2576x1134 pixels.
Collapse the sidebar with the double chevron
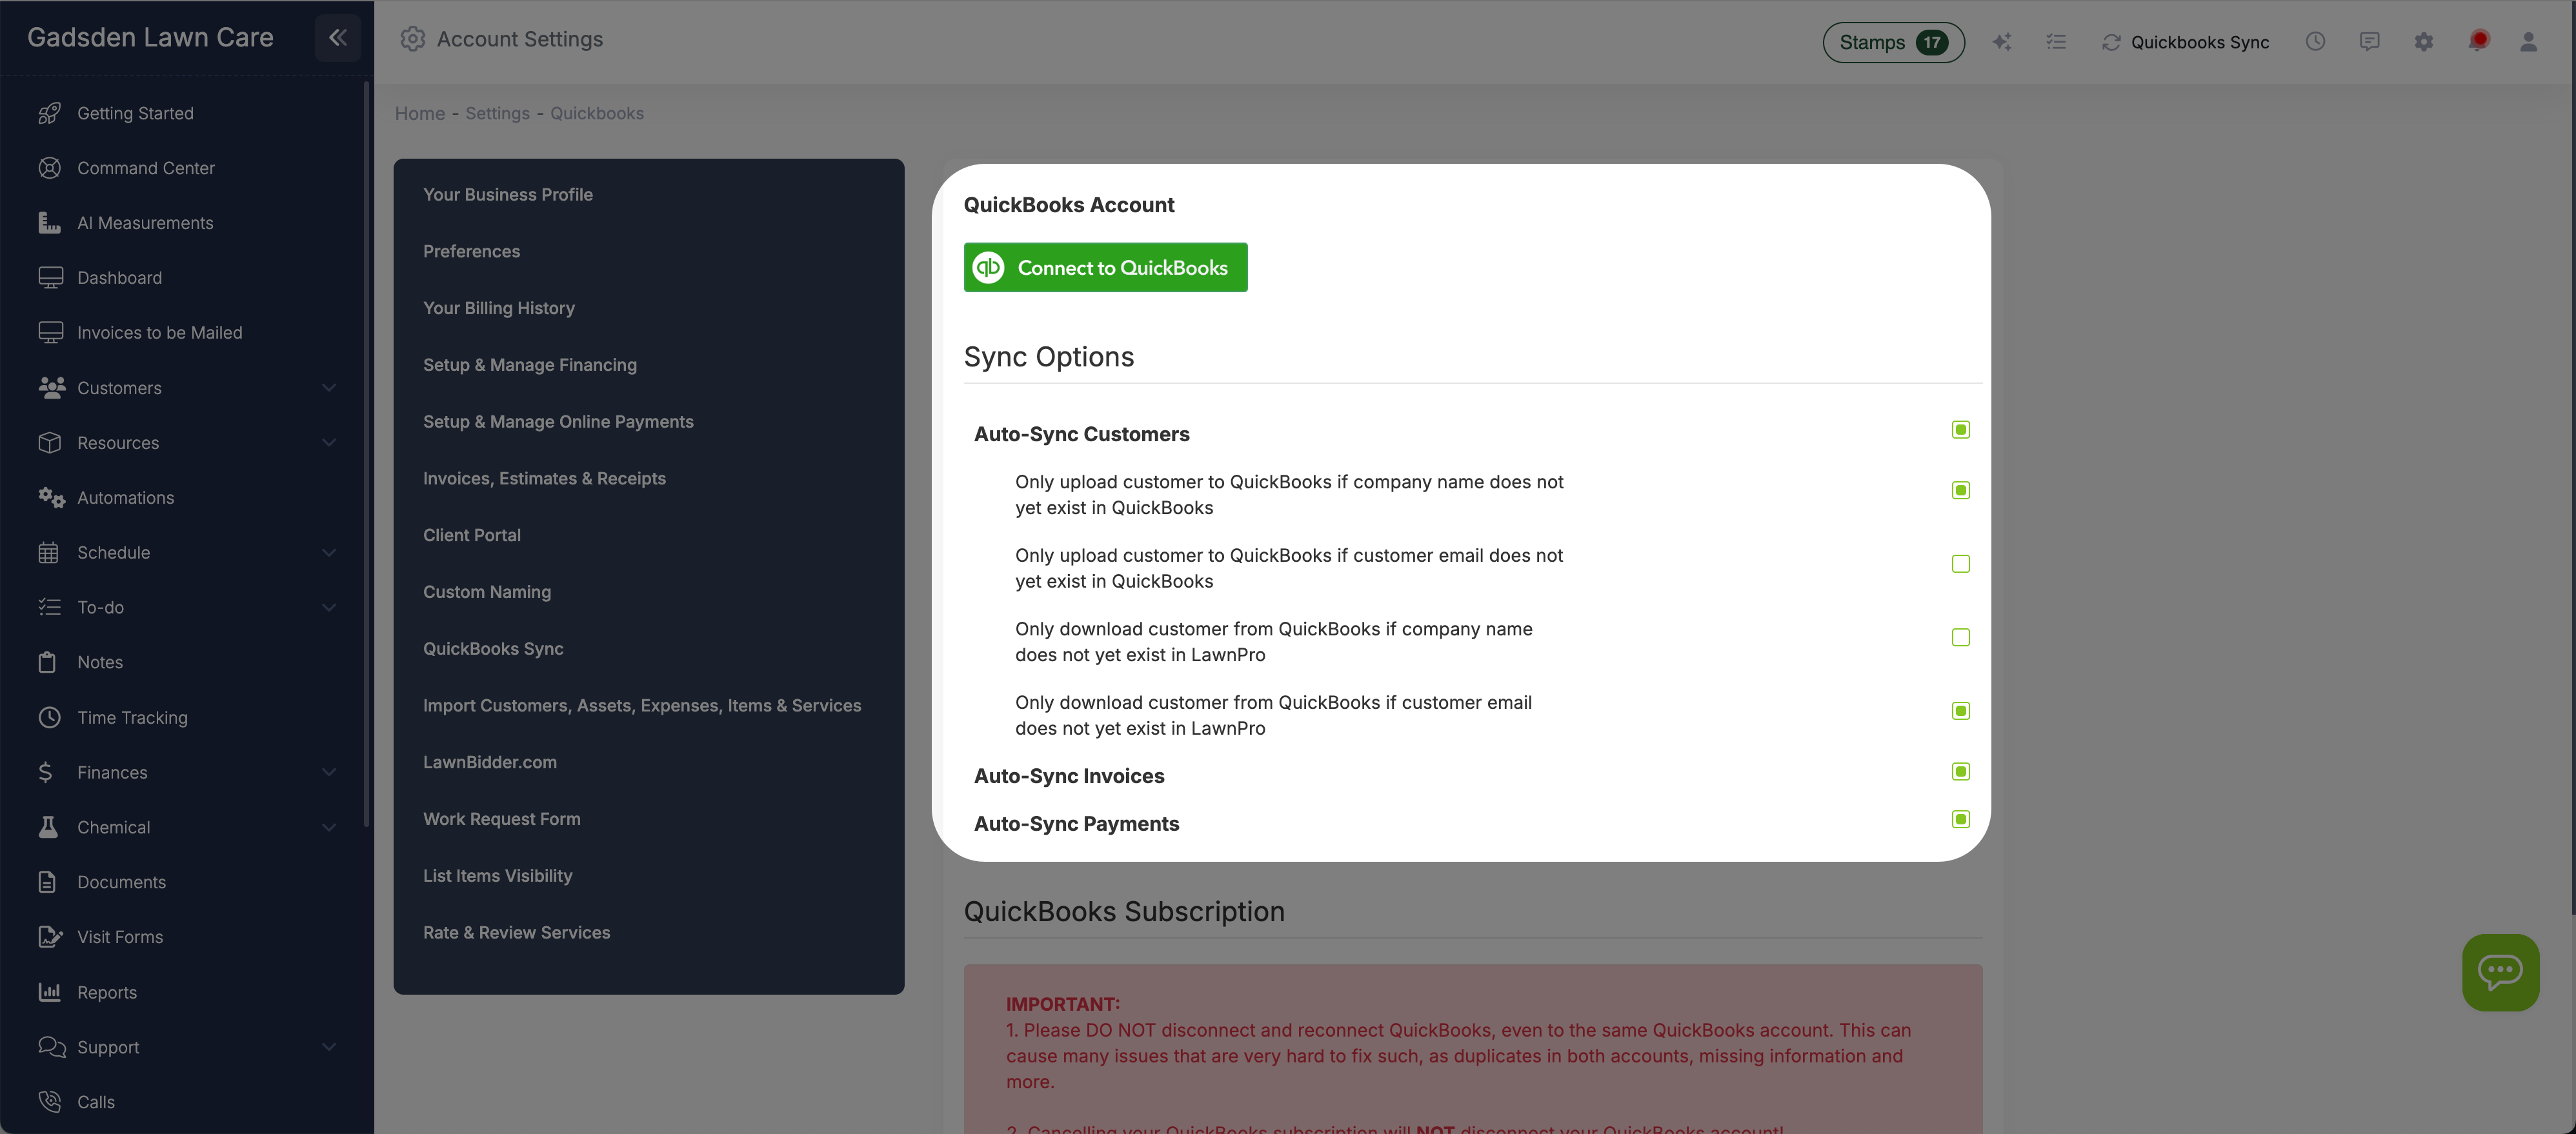(x=337, y=38)
